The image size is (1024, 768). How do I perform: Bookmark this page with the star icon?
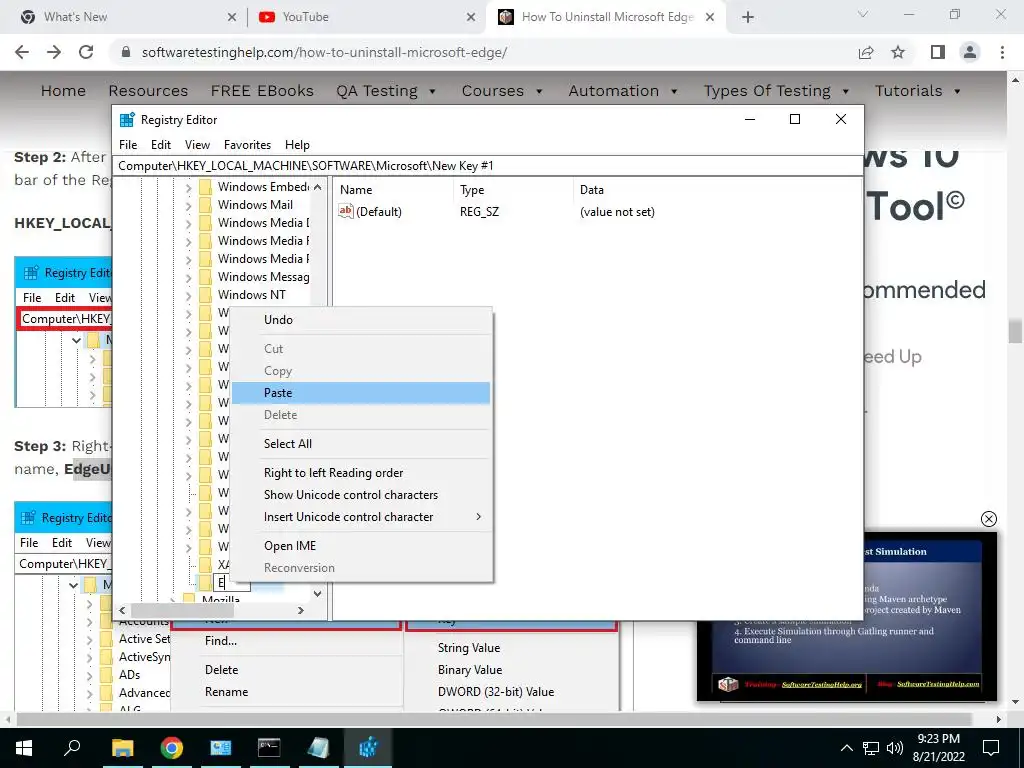point(898,52)
